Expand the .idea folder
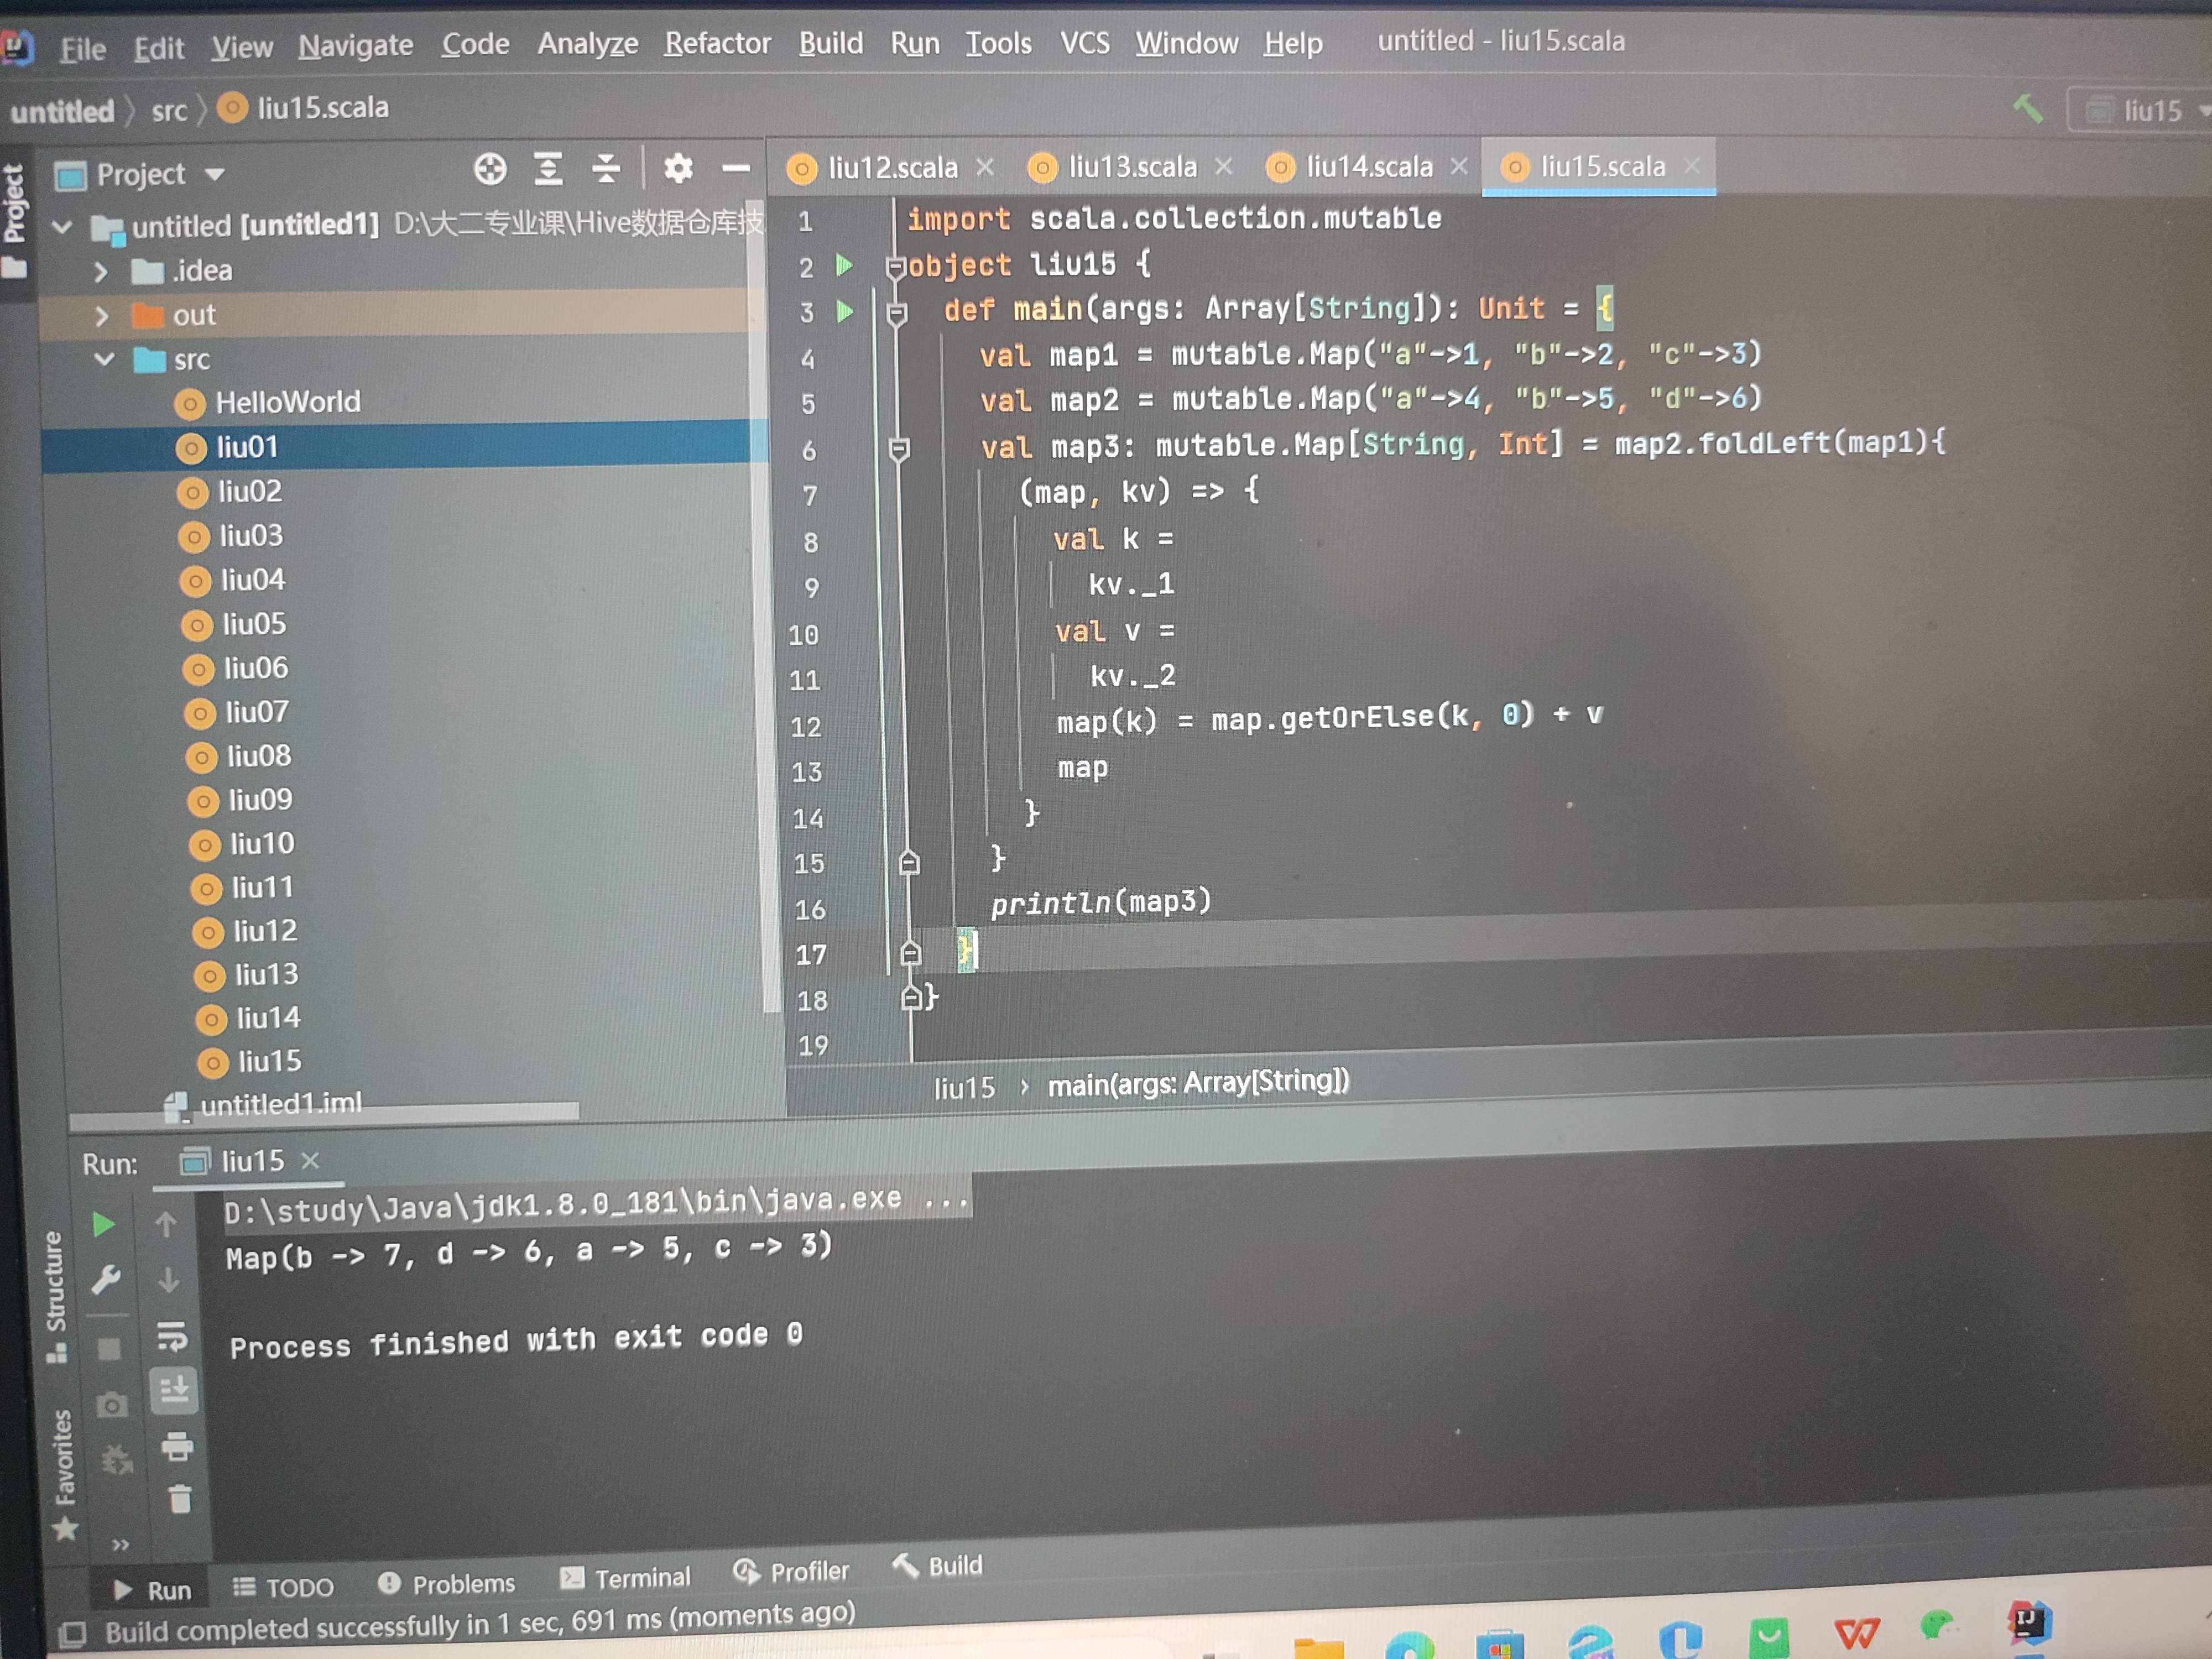The width and height of the screenshot is (2212, 1659). 100,271
